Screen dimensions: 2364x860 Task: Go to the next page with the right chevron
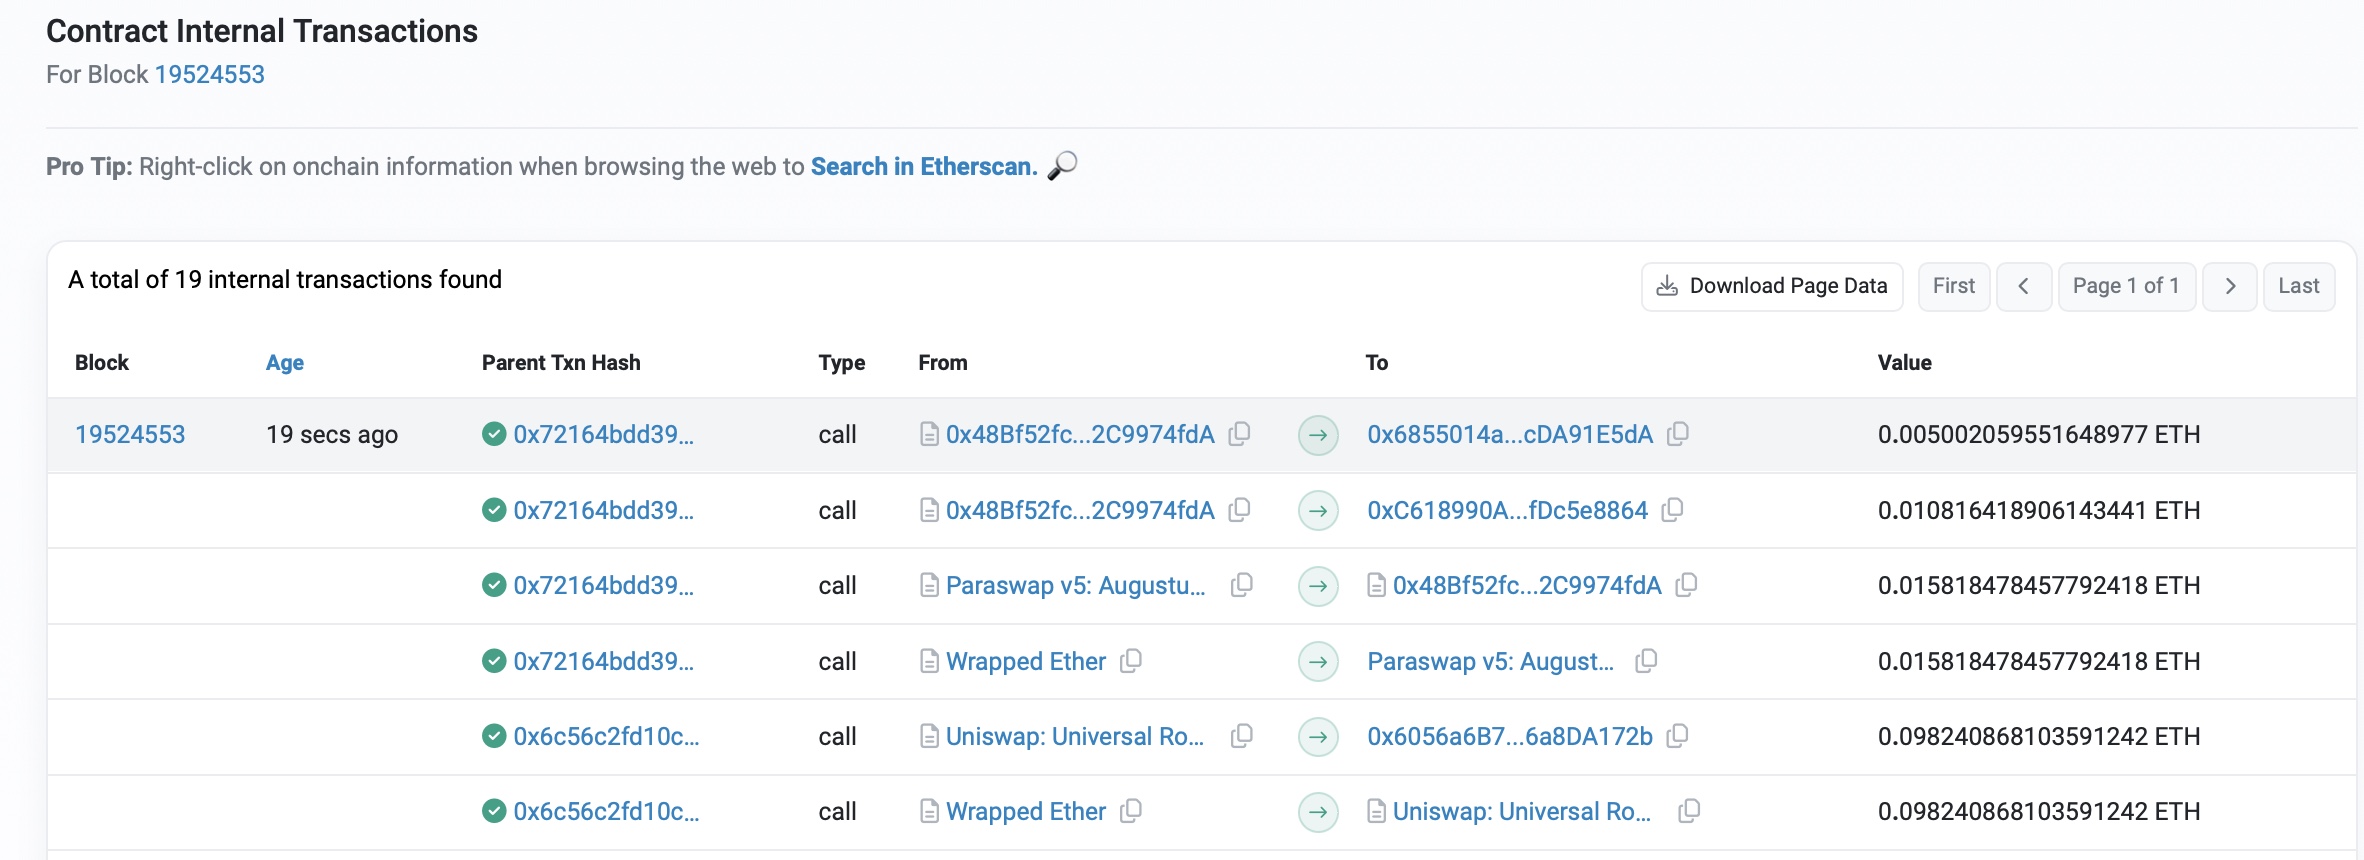pos(2230,287)
